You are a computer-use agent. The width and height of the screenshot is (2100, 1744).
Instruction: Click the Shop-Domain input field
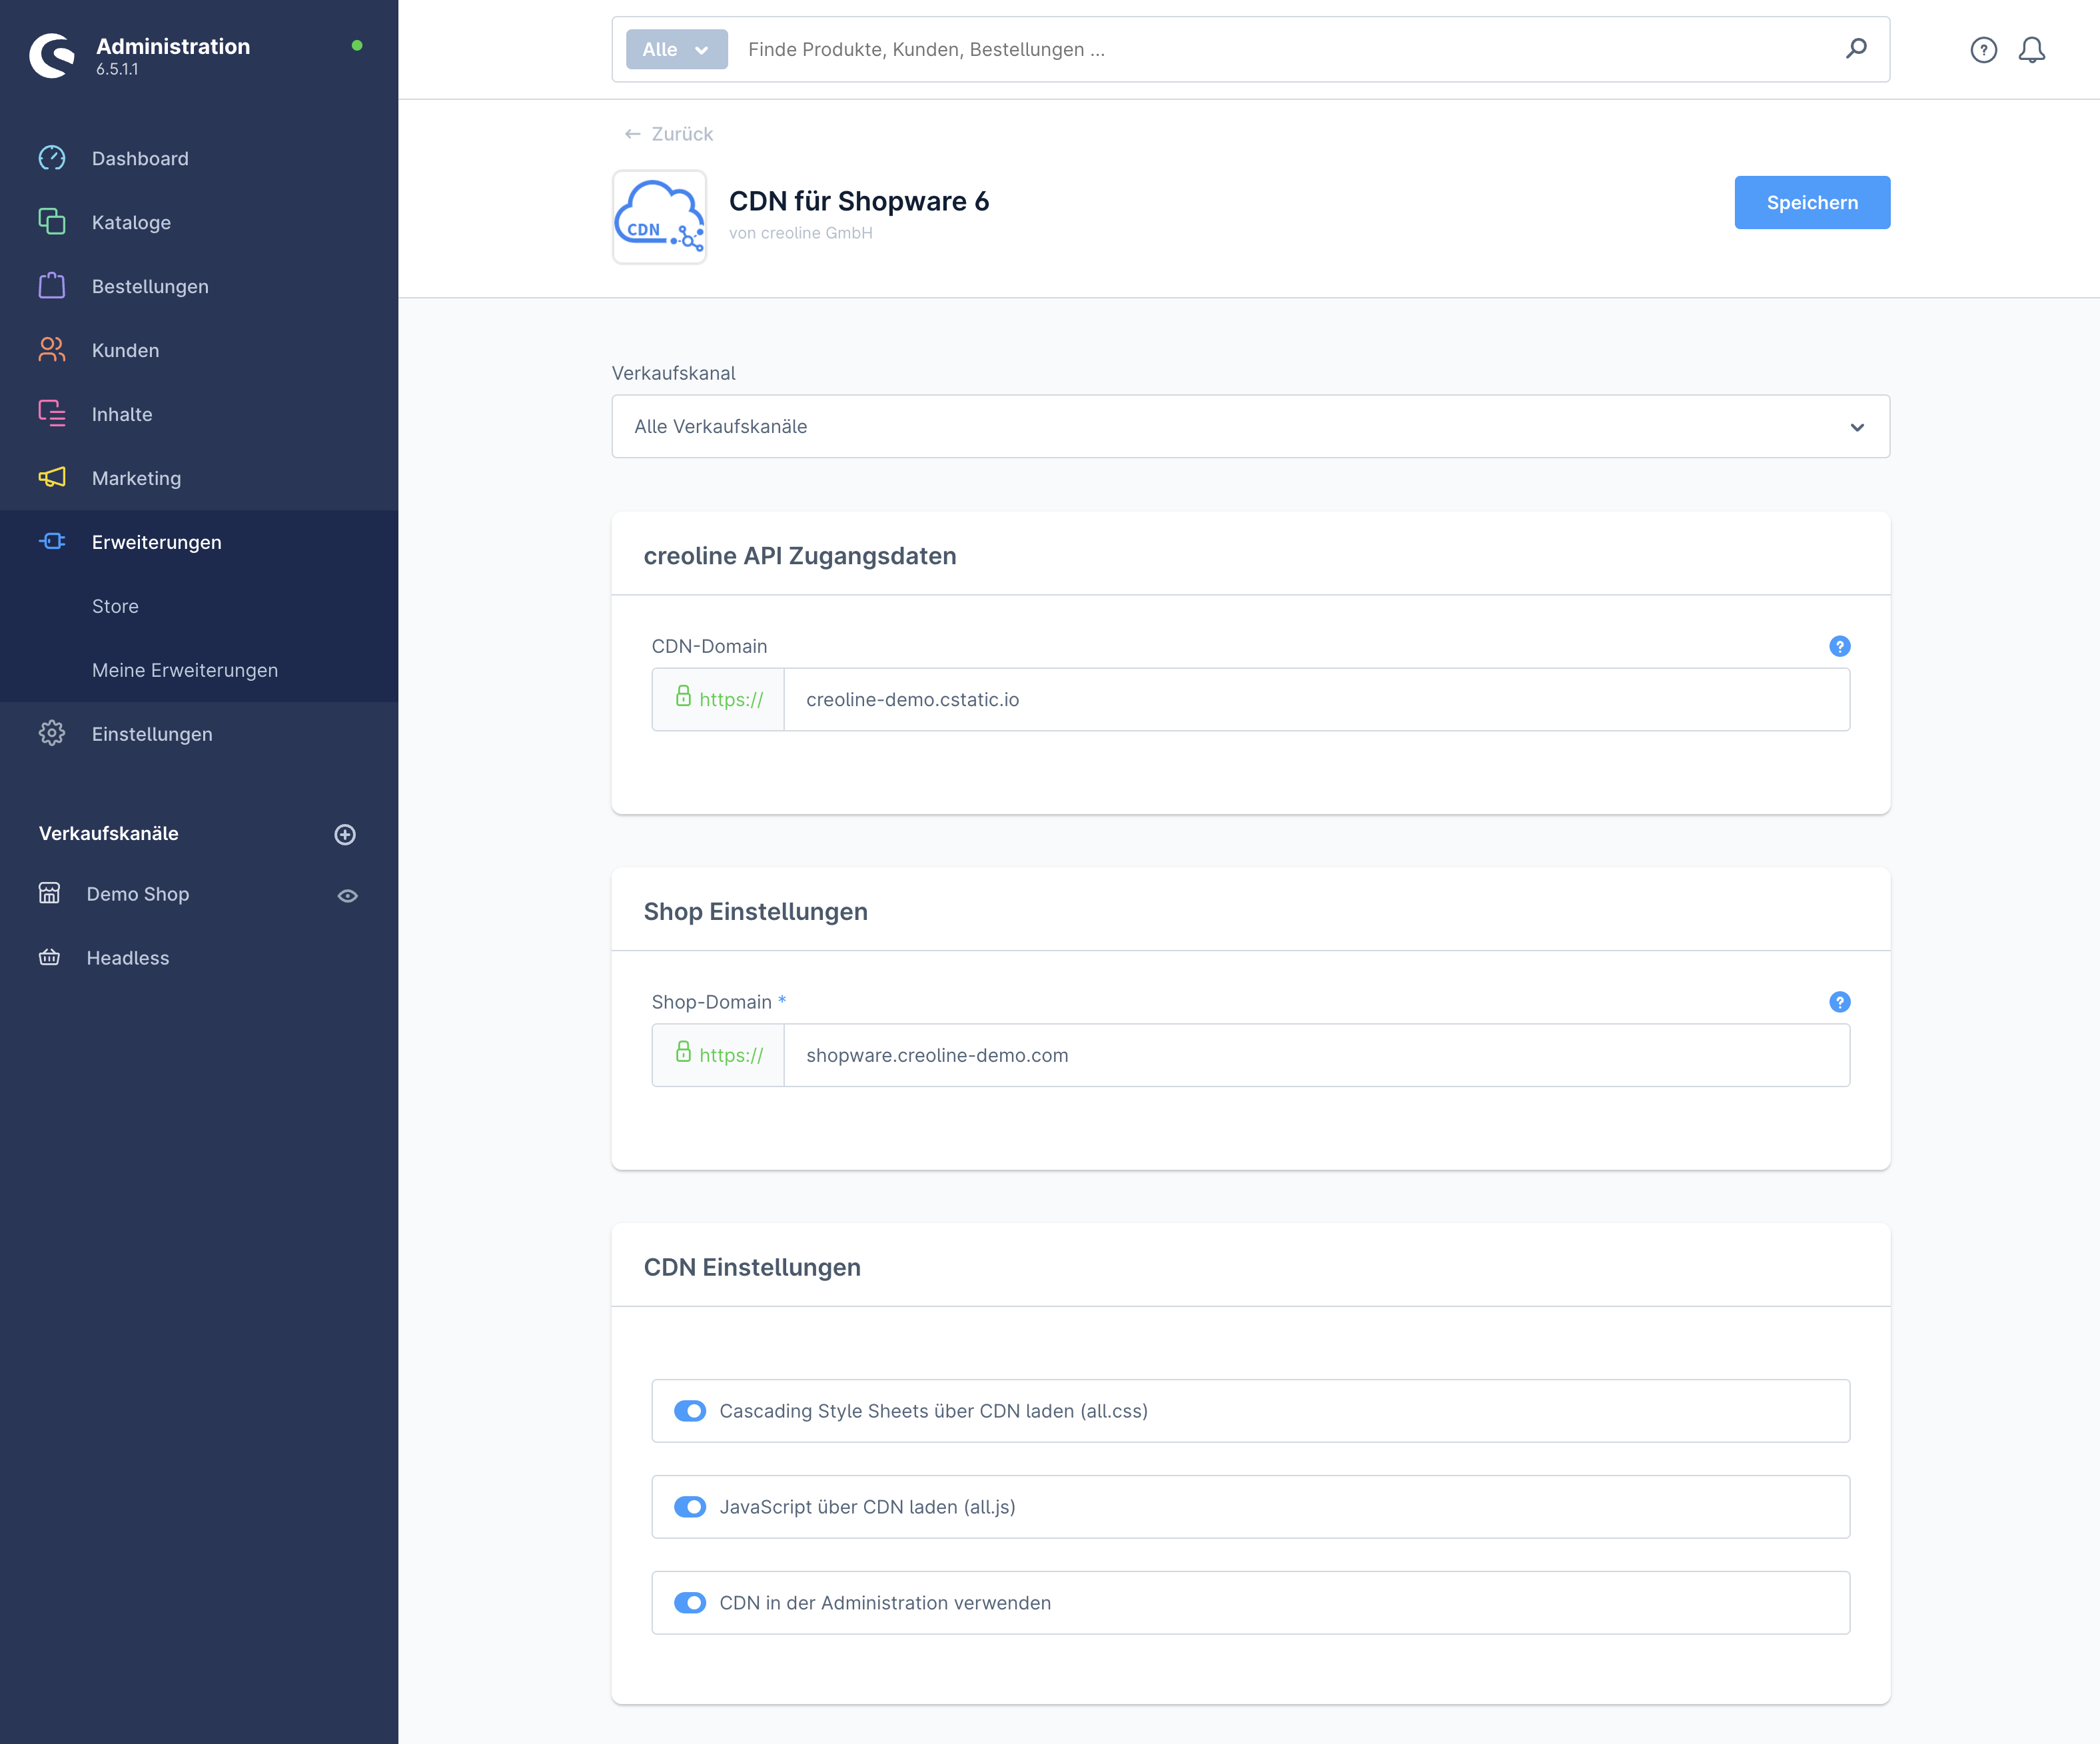[x=1316, y=1055]
